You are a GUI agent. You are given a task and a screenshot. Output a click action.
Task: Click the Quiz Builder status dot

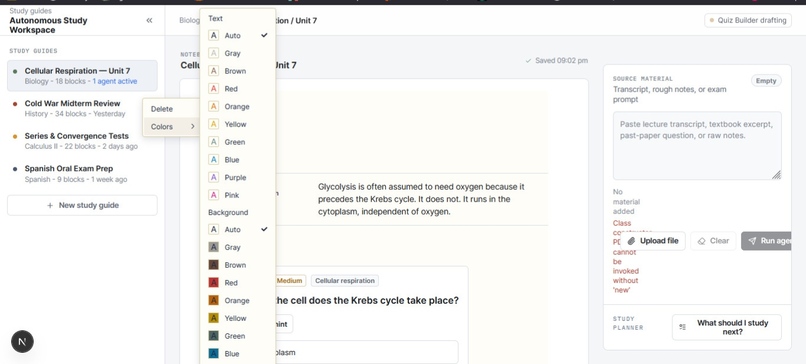point(712,21)
